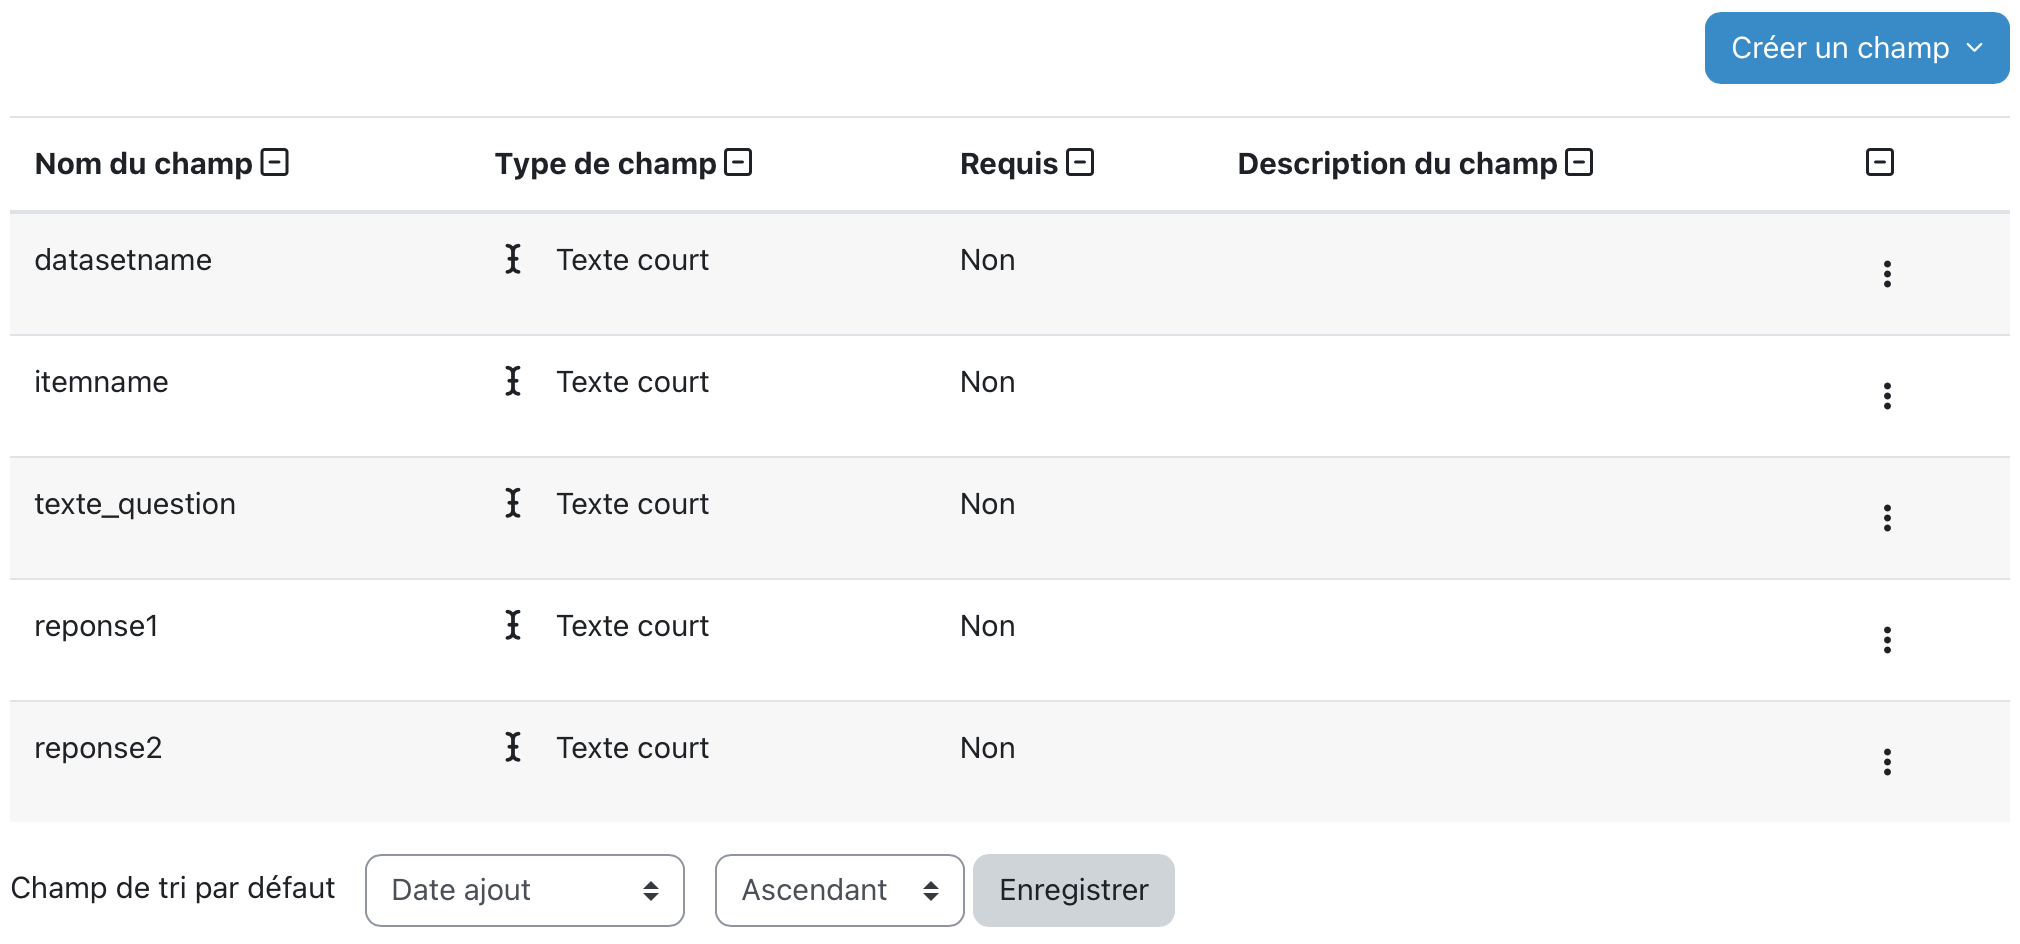Collapse the Type de champ column
Viewport: 2020px width, 944px height.
click(738, 162)
